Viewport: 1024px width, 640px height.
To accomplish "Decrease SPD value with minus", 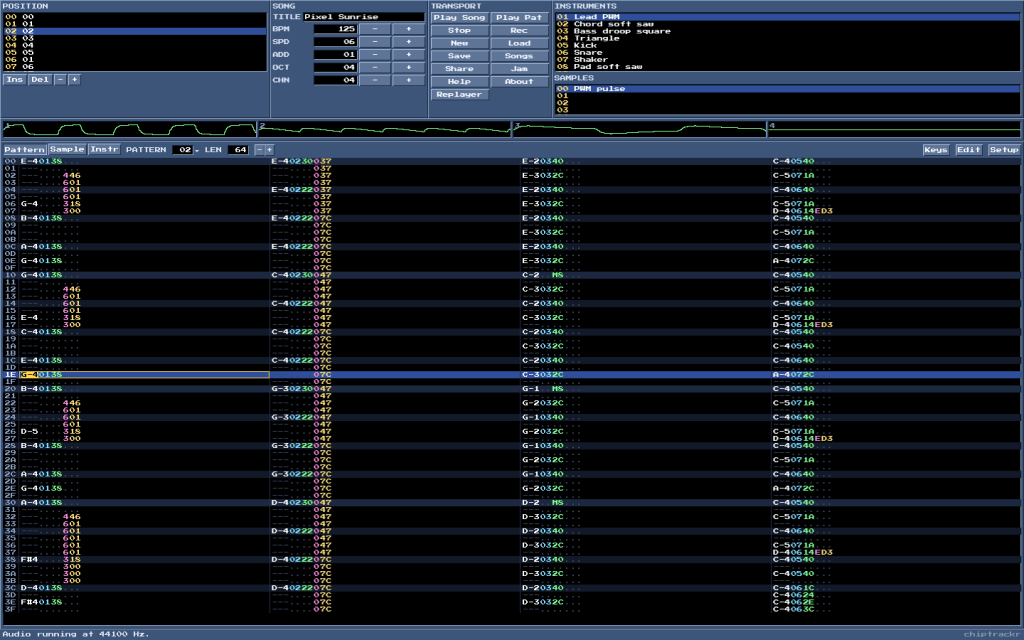I will (x=375, y=42).
